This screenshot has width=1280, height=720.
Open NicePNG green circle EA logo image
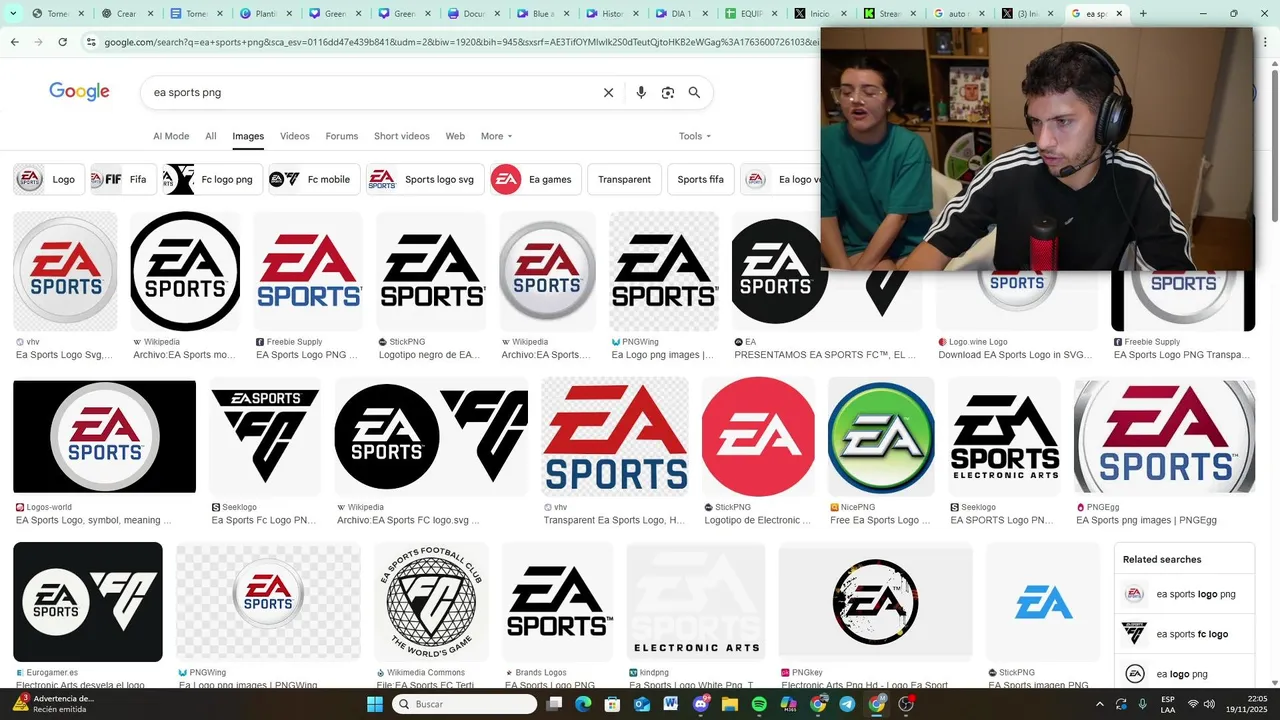(881, 436)
